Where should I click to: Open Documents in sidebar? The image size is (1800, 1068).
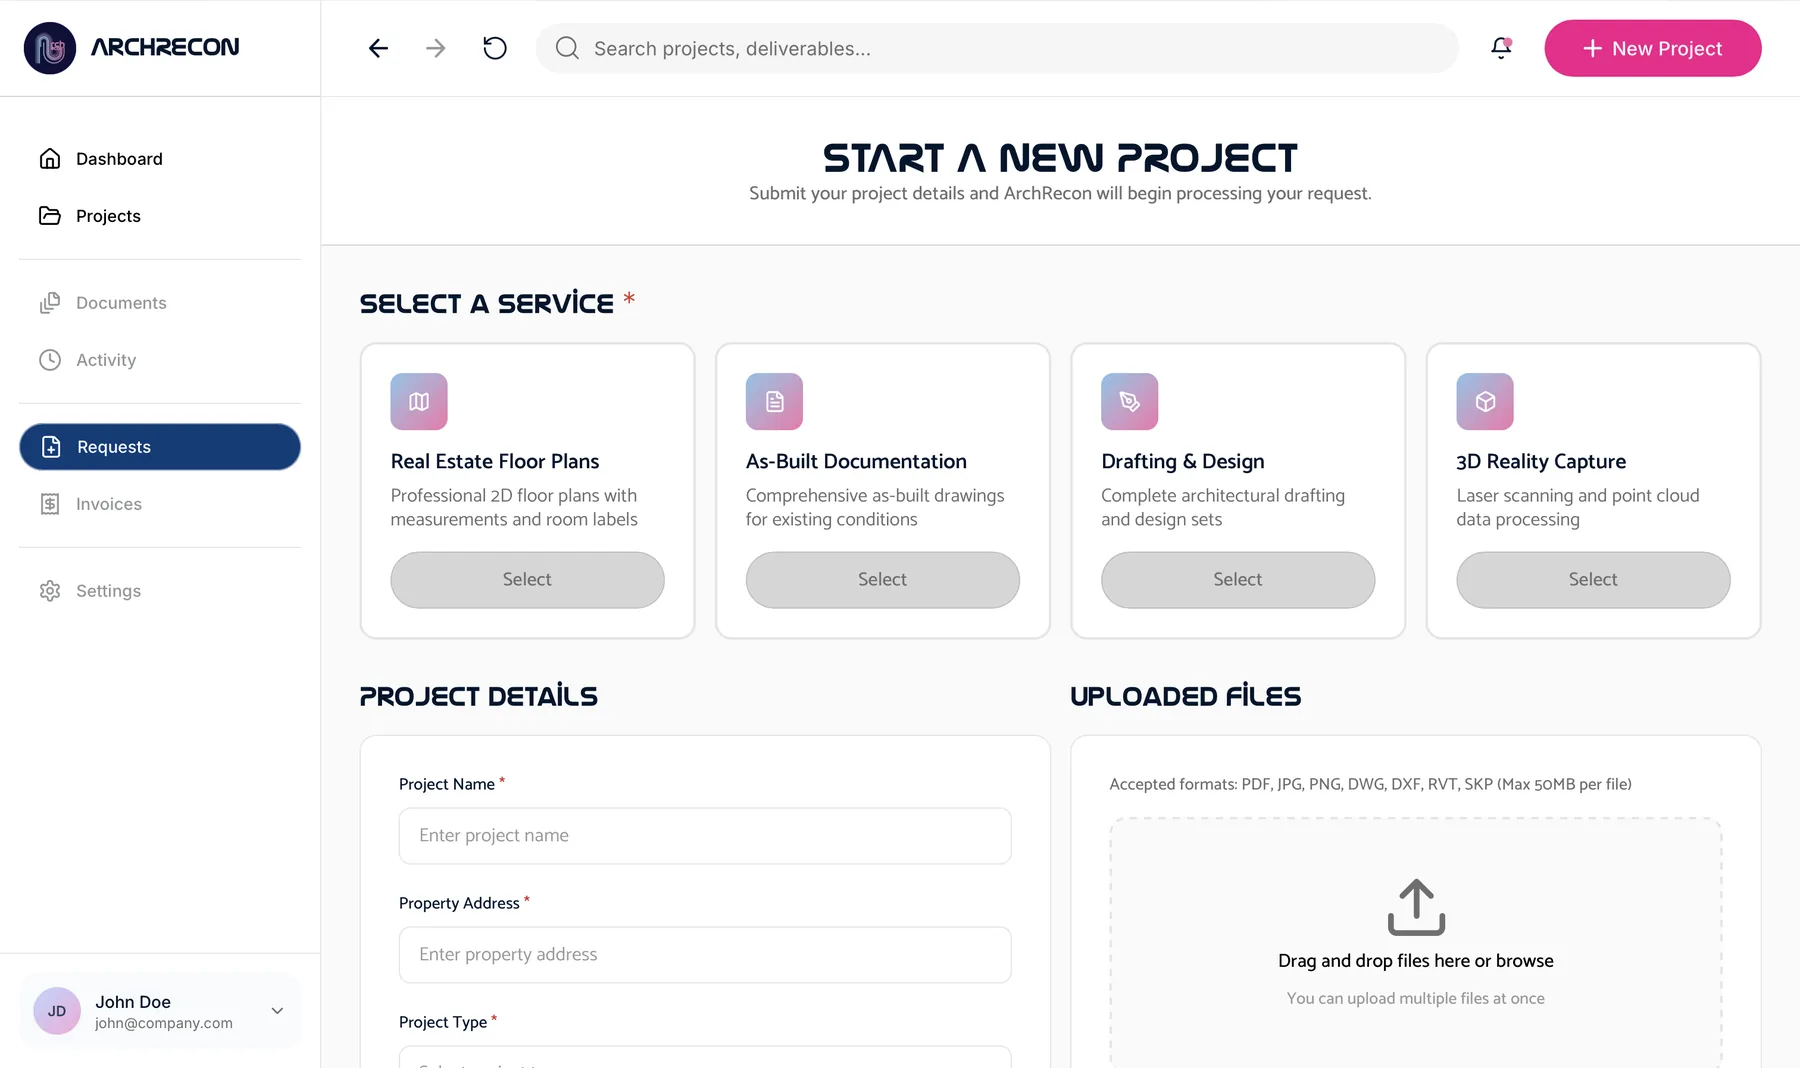160,303
